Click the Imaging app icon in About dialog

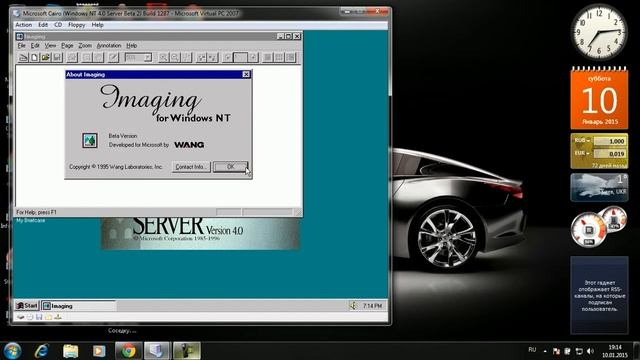coord(90,140)
